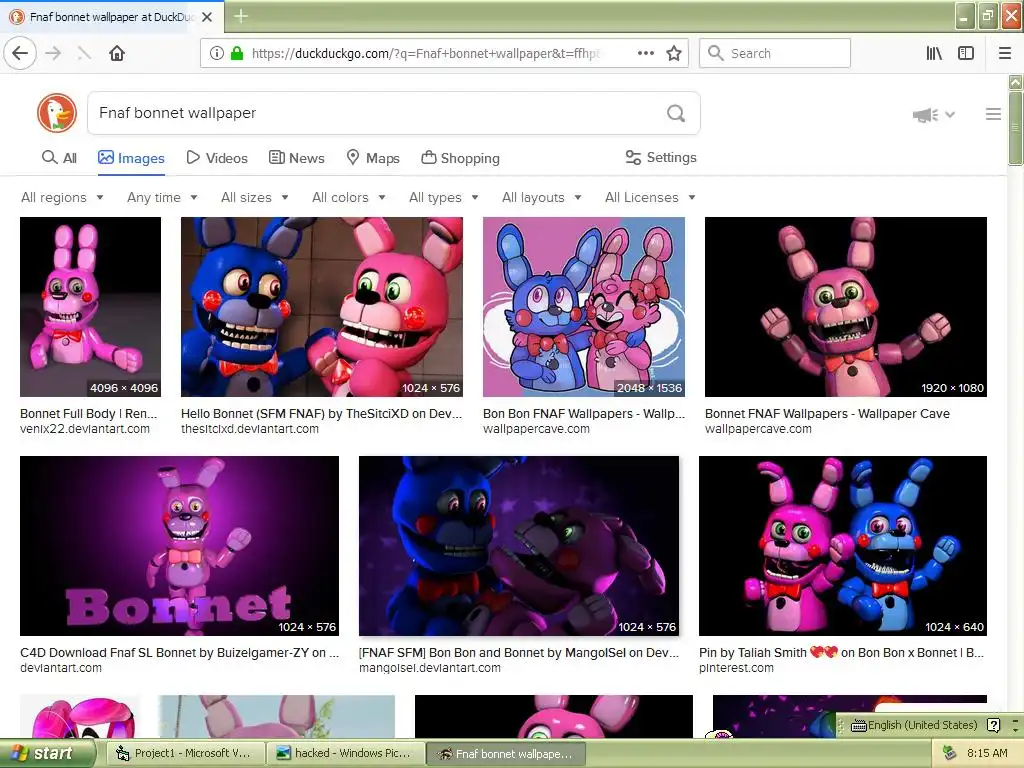The height and width of the screenshot is (768, 1024).
Task: Expand the All colors filter
Action: [x=349, y=197]
